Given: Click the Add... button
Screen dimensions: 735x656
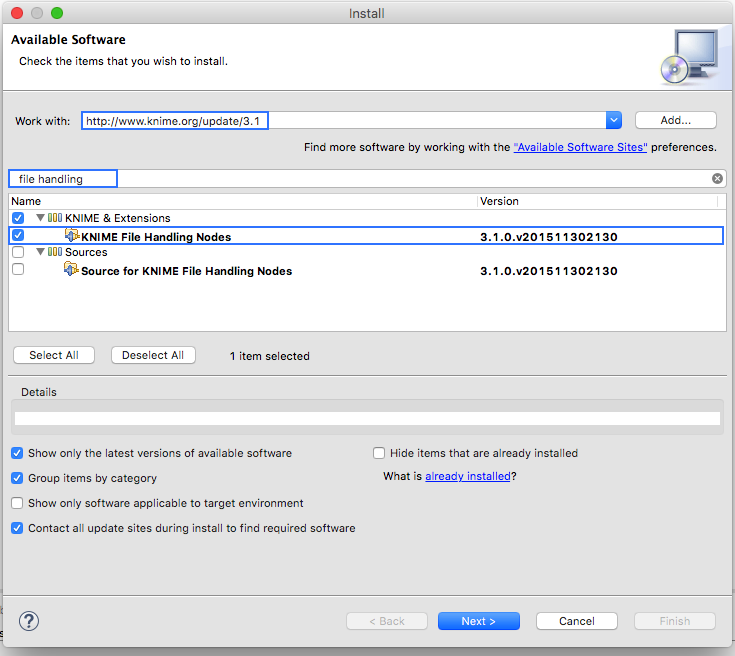Looking at the screenshot, I should 675,120.
